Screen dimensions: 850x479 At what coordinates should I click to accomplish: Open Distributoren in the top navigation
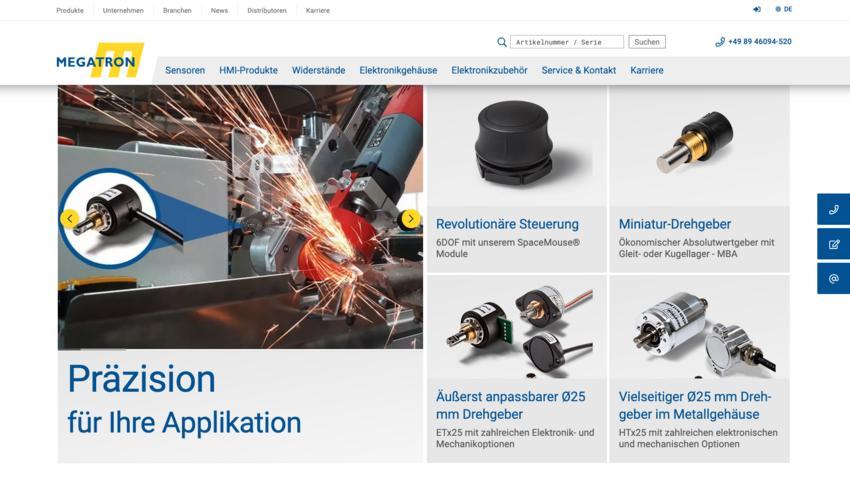point(267,10)
